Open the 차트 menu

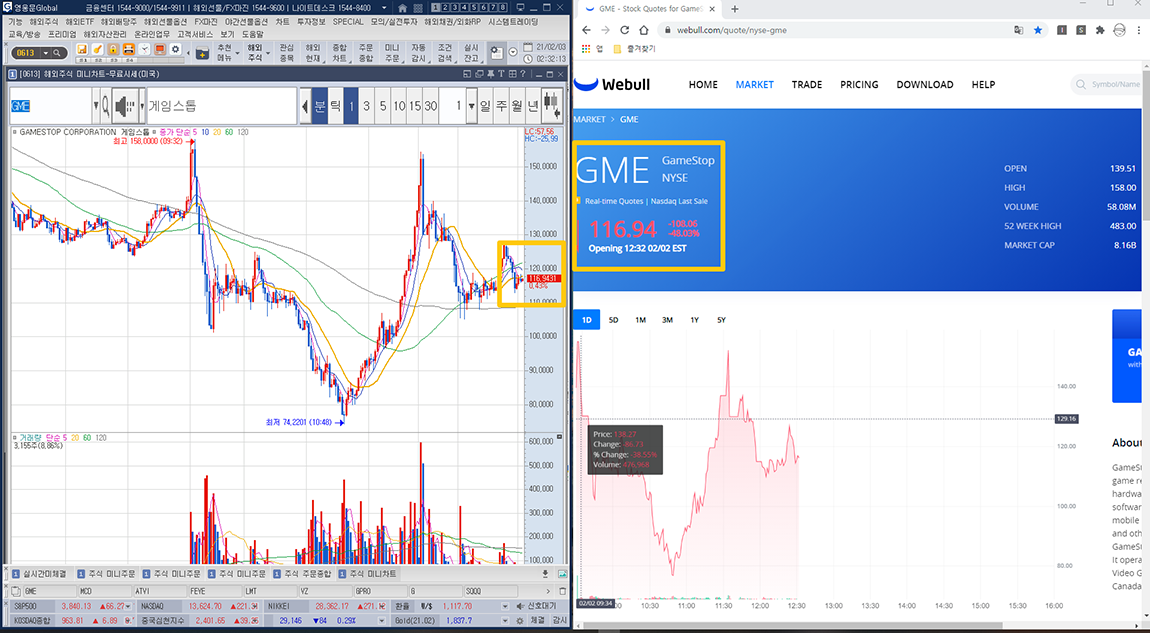283,22
